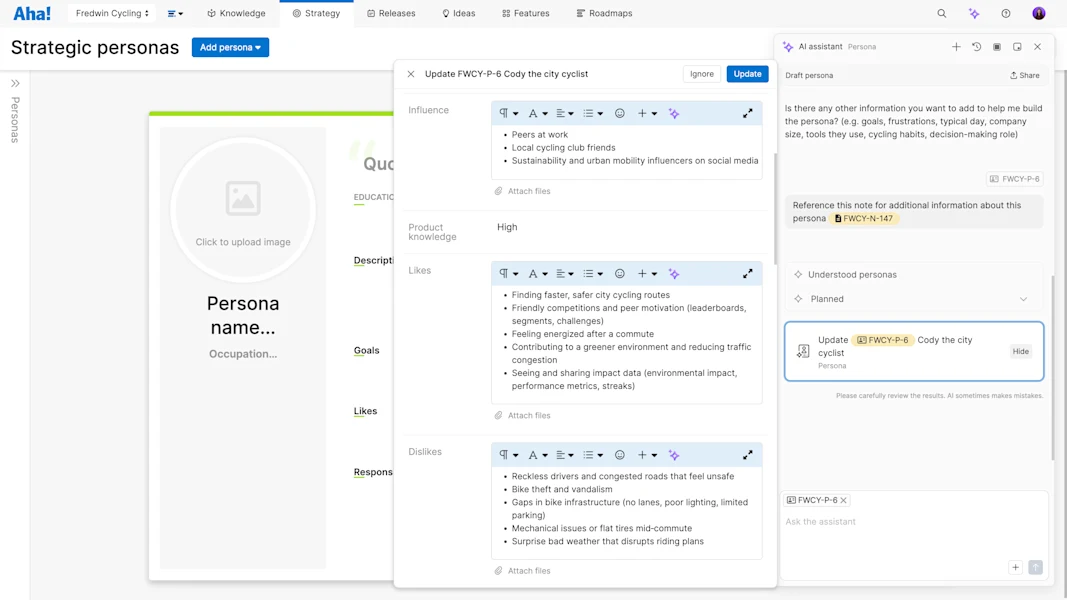Open alignment dropdown in Influence toolbar
This screenshot has width=1067, height=600.
565,114
